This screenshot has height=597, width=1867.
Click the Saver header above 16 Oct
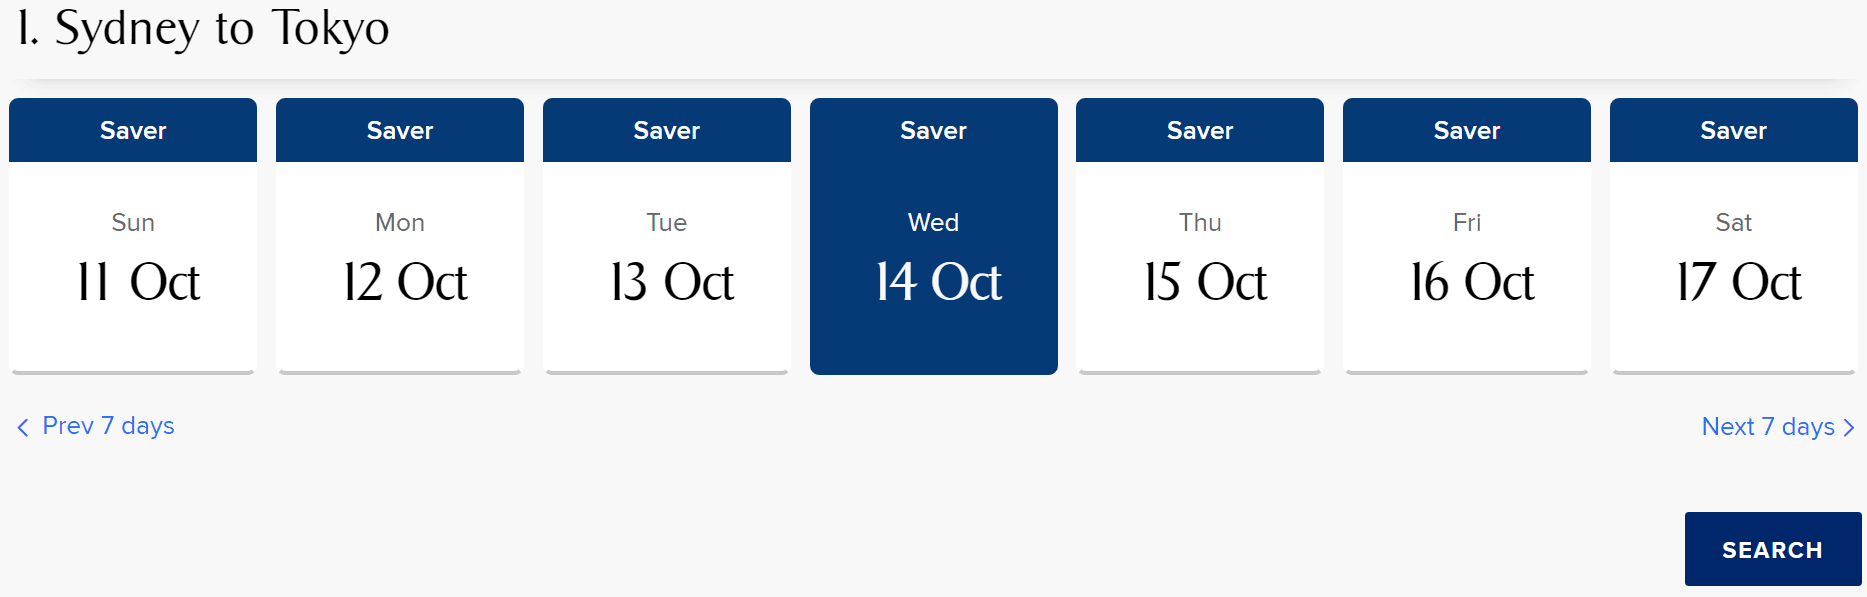1467,130
